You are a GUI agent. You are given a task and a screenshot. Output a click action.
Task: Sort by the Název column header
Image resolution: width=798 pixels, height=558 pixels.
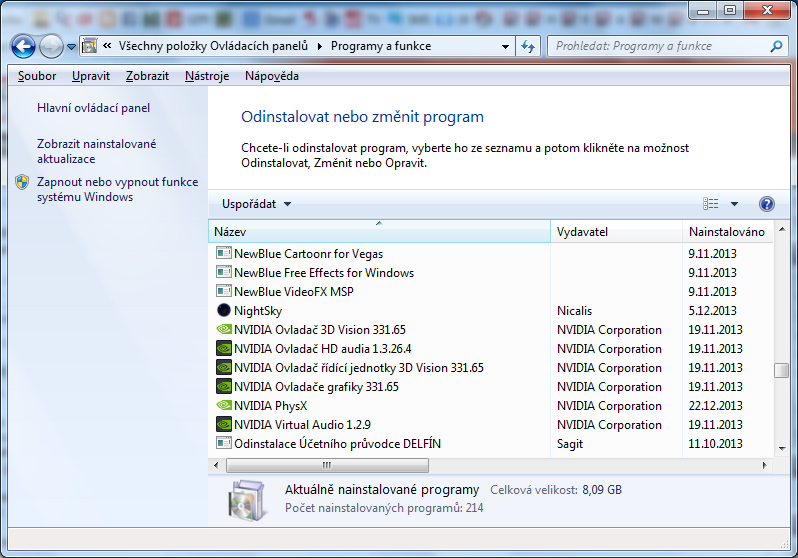click(379, 232)
